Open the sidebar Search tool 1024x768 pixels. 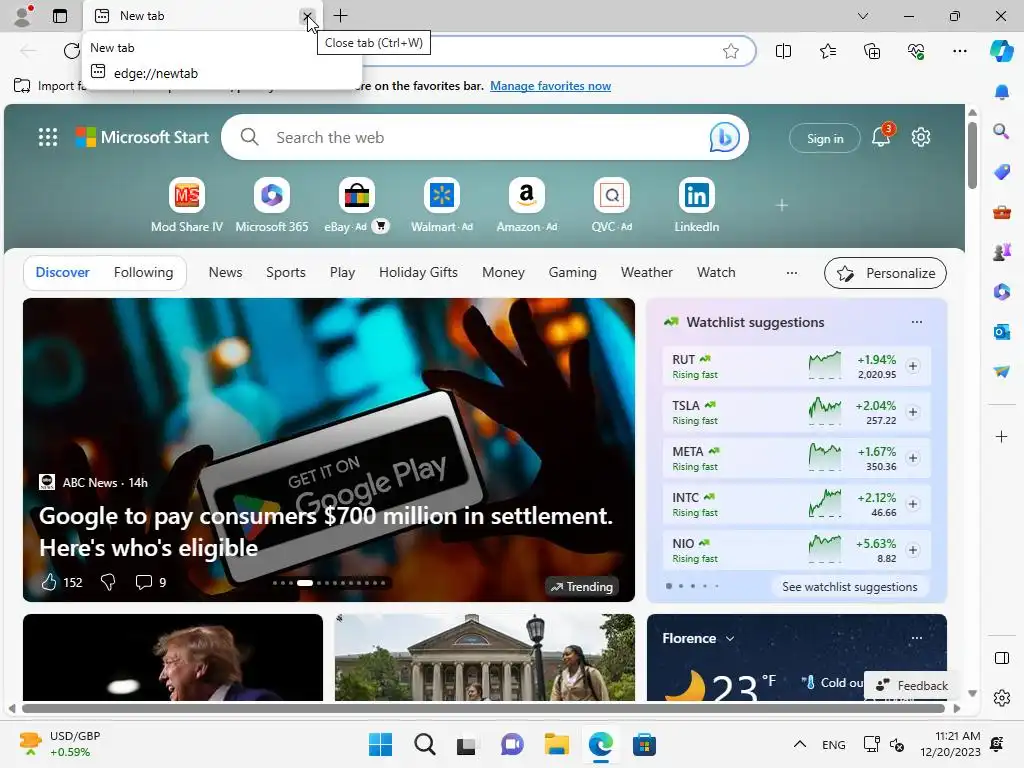pyautogui.click(x=1002, y=132)
